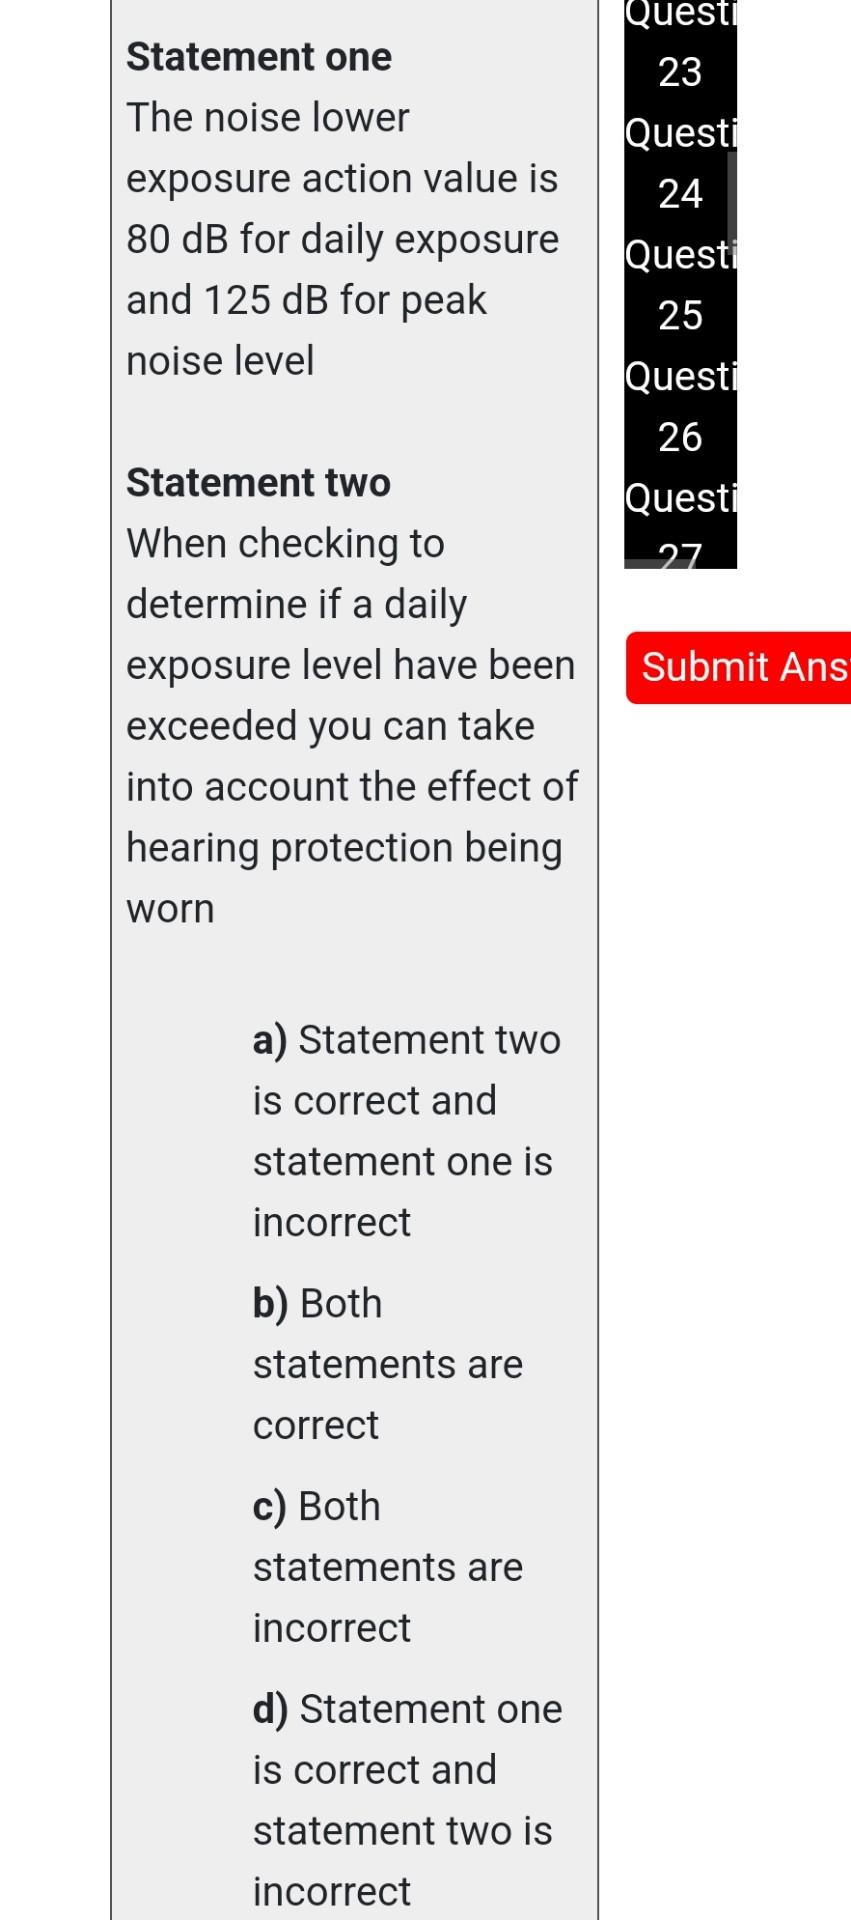Click the Statement two heading
The width and height of the screenshot is (851, 1920).
click(258, 482)
